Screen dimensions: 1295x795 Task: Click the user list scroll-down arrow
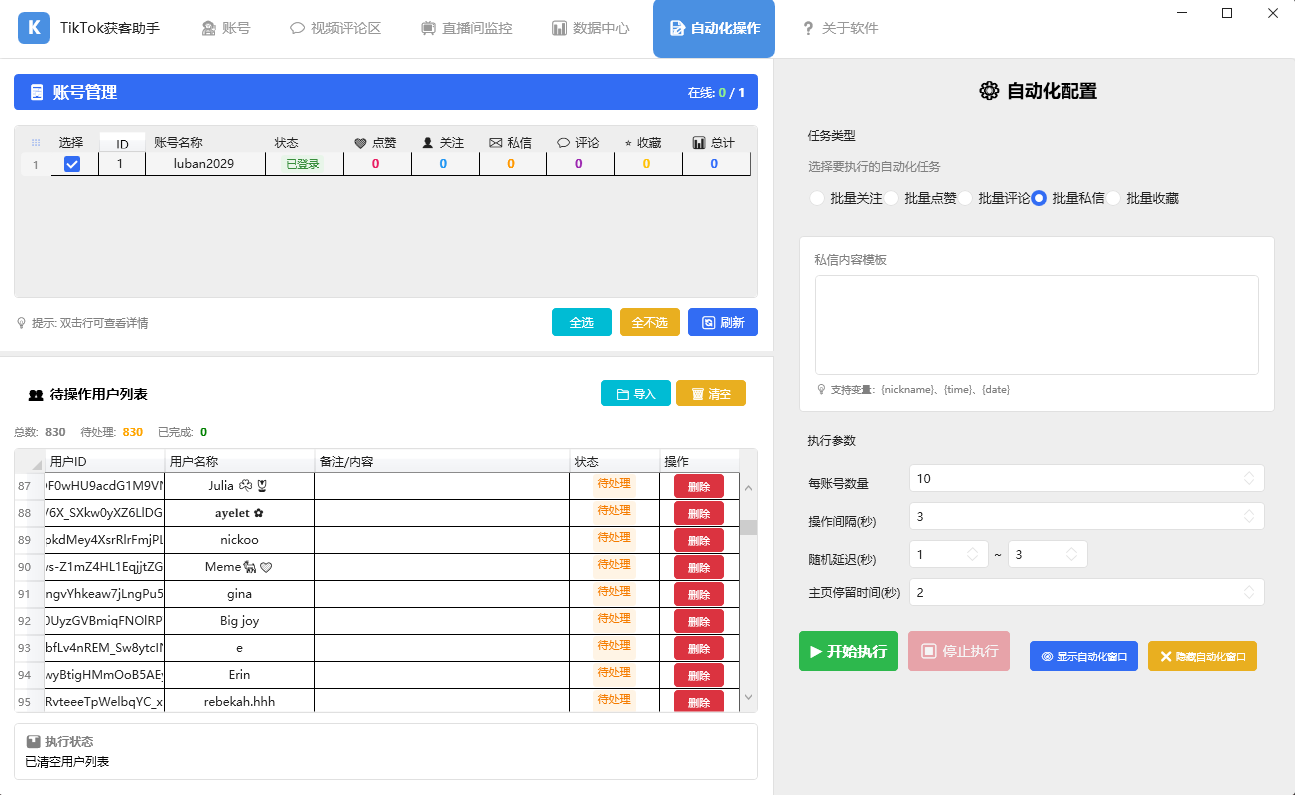click(748, 697)
